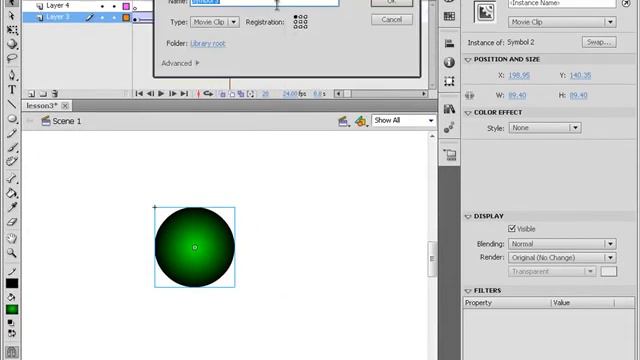Open the Info panel icon in dock
The height and width of the screenshot is (360, 640).
click(449, 62)
